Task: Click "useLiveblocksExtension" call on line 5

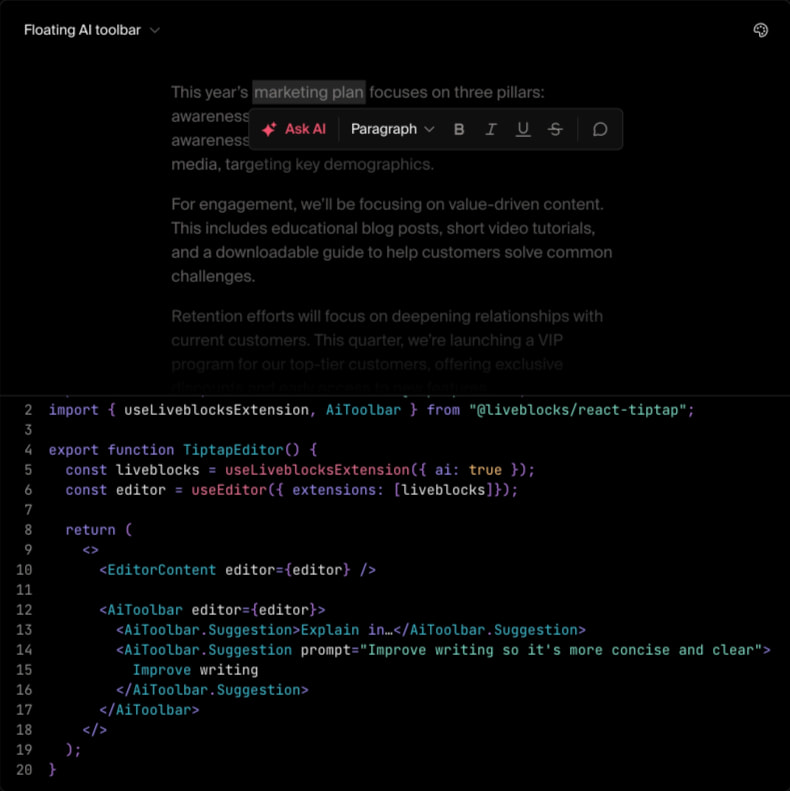Action: coord(317,470)
